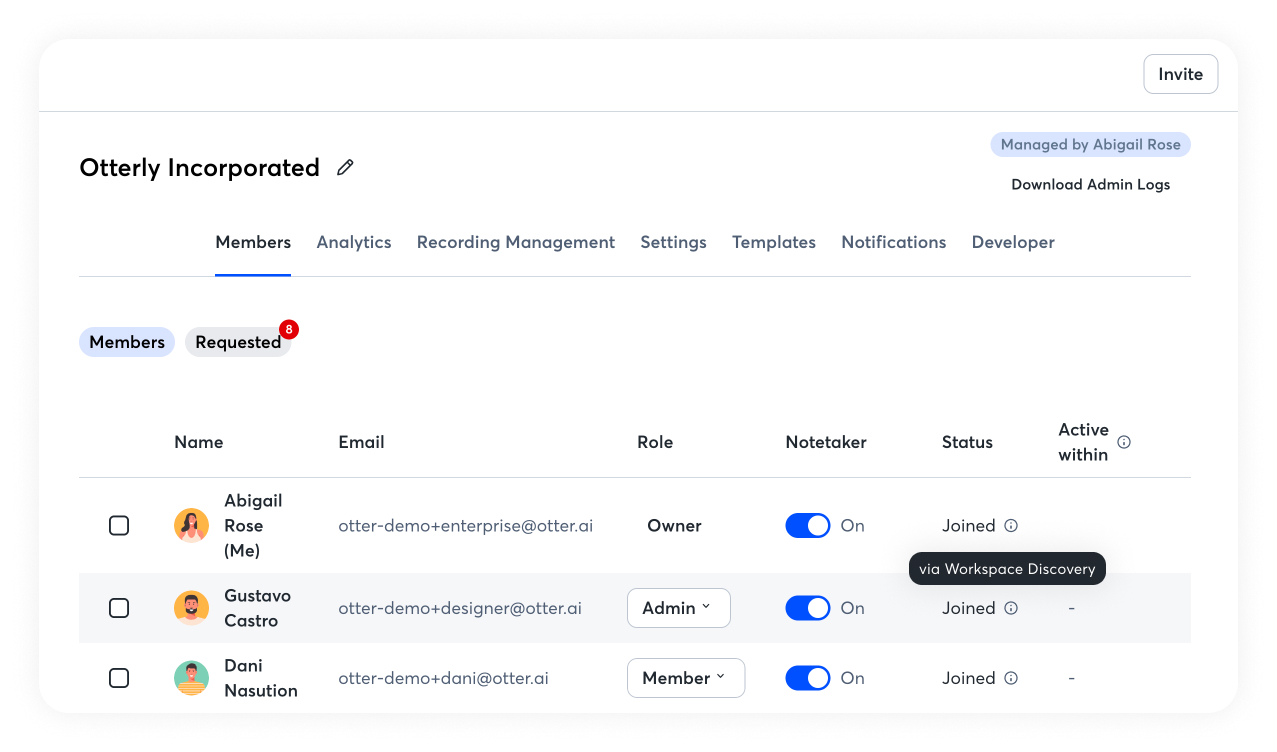Viewport: 1277px width, 752px height.
Task: Click the Name column header
Action: (x=199, y=442)
